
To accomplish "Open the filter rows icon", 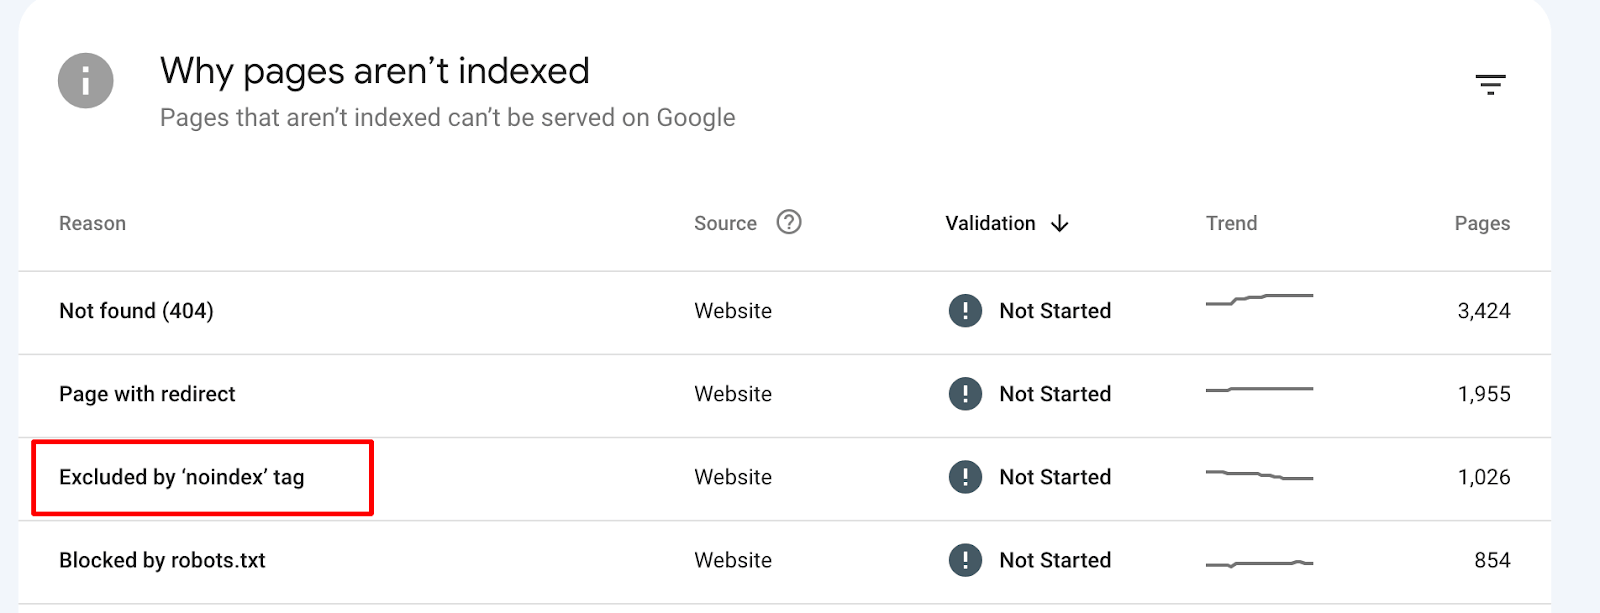I will tap(1490, 85).
